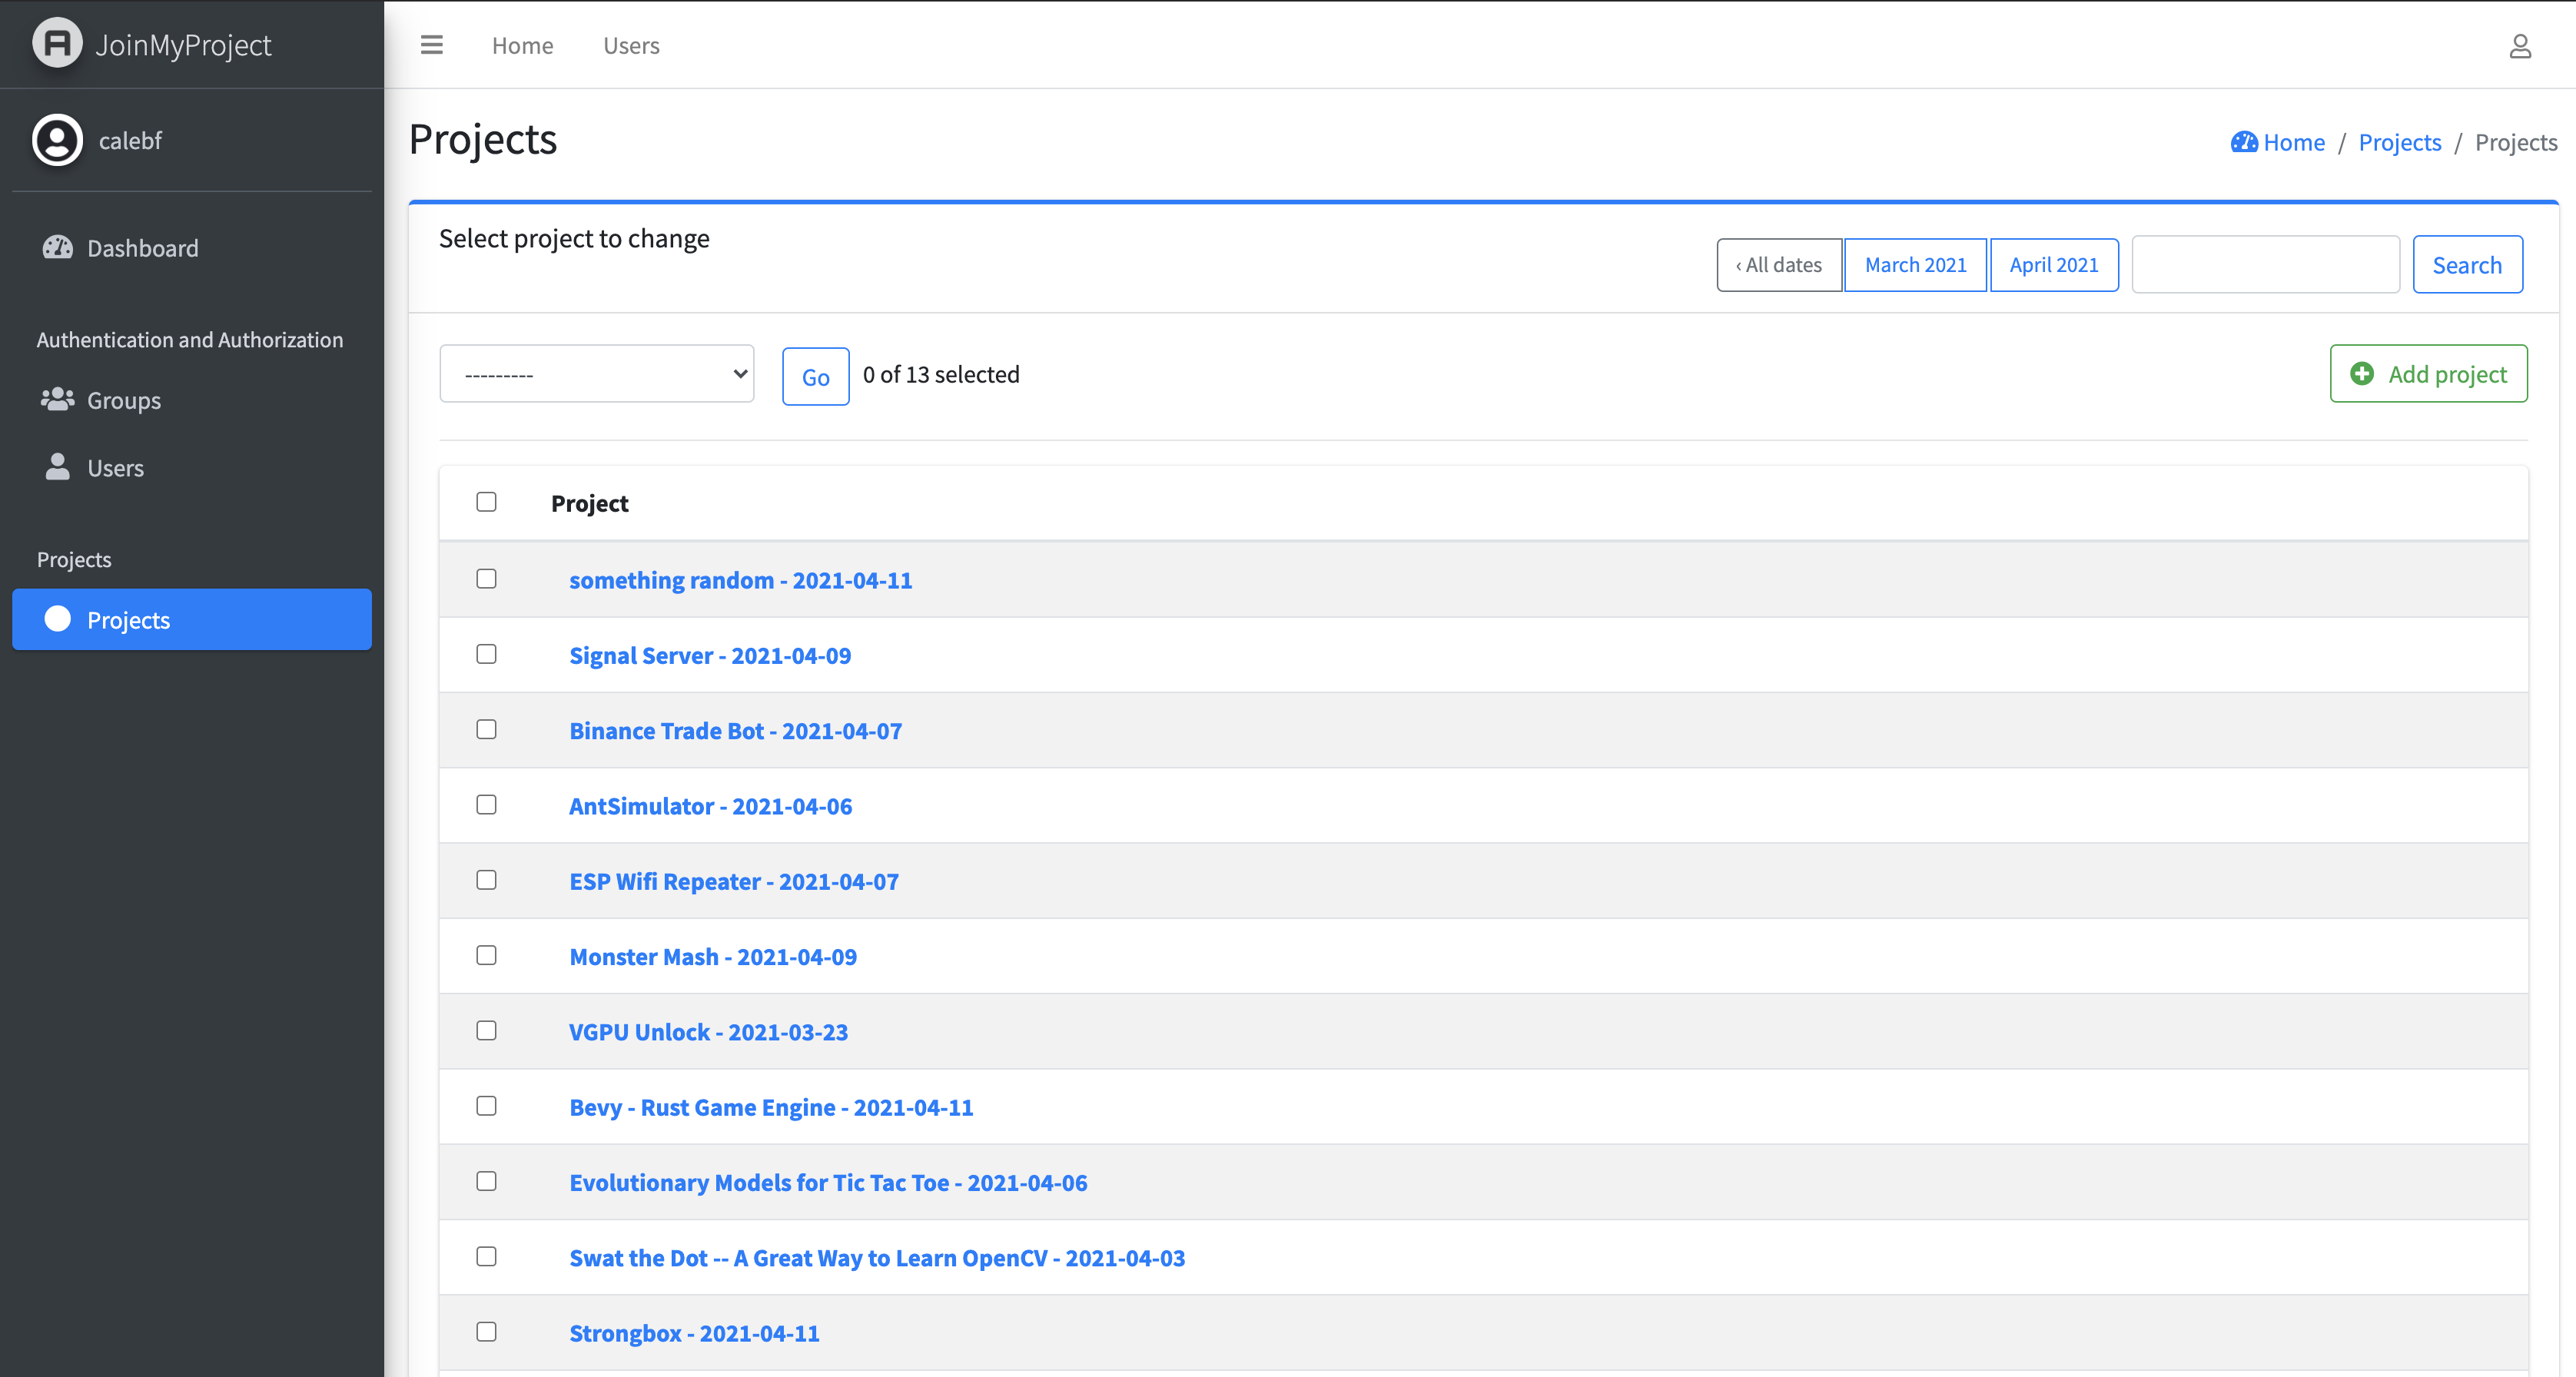Click the JoinMyProject logo icon
The width and height of the screenshot is (2576, 1377).
(x=57, y=44)
